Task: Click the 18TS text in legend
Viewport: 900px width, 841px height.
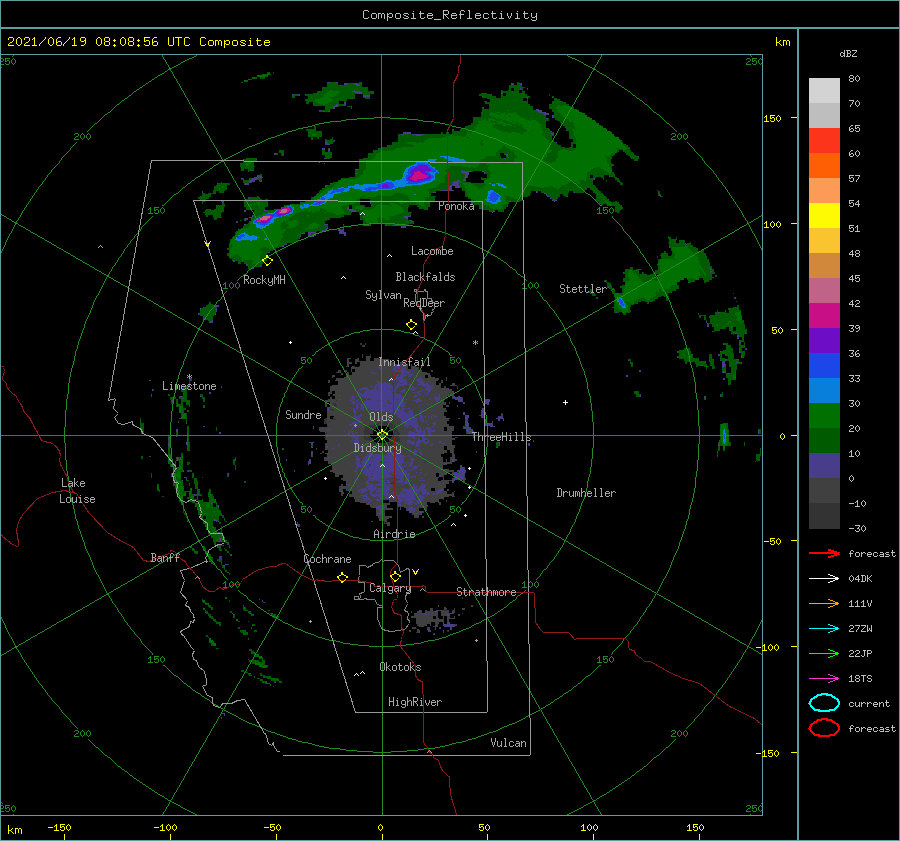Action: click(860, 679)
